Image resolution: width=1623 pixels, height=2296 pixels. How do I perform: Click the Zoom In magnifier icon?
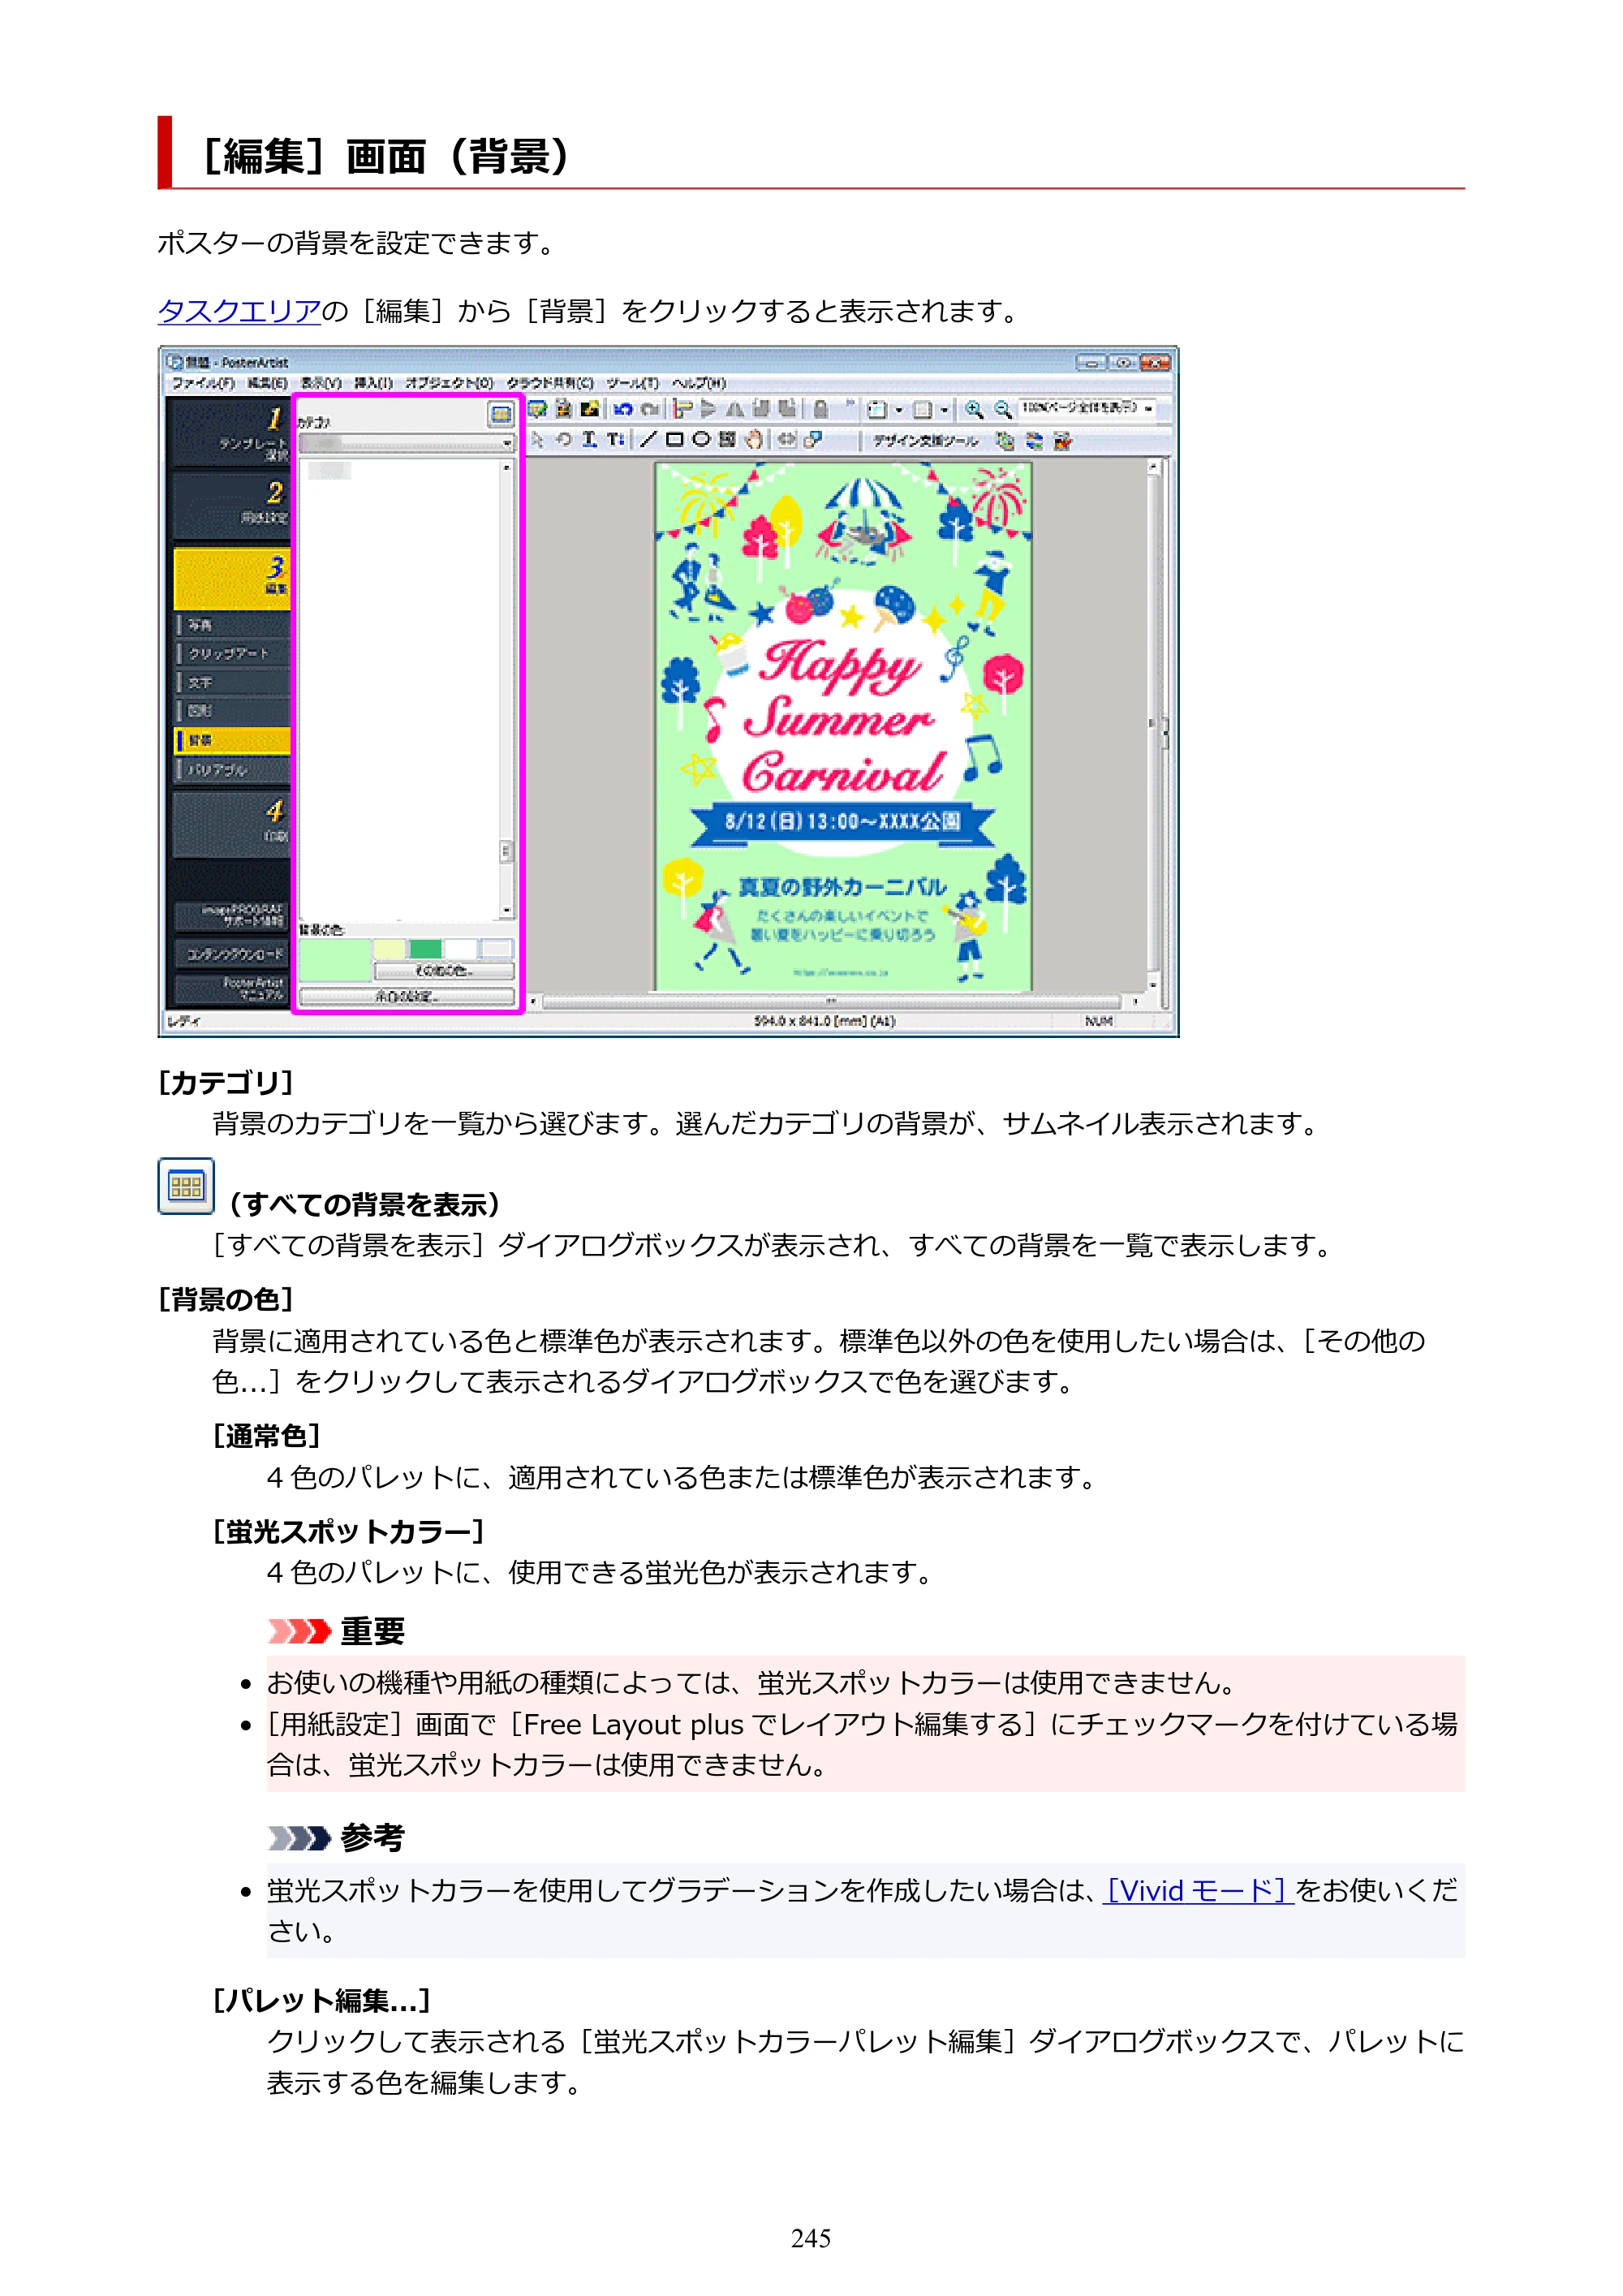point(973,409)
